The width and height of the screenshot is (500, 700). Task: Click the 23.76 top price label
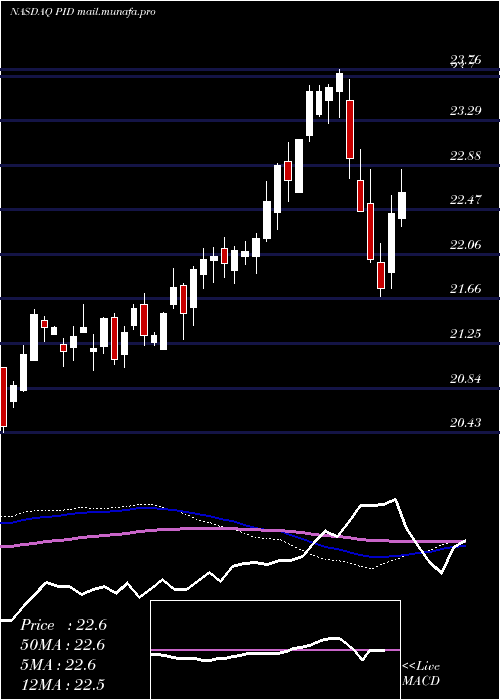pyautogui.click(x=466, y=60)
